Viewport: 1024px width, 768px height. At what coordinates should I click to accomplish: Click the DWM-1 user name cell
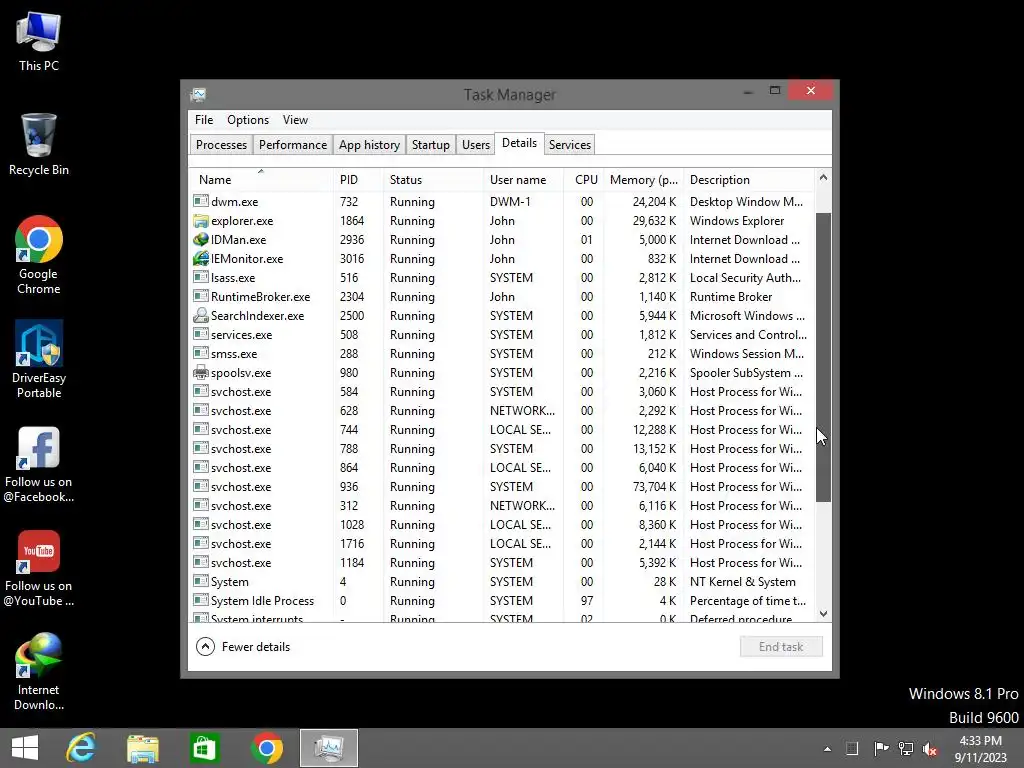(510, 202)
